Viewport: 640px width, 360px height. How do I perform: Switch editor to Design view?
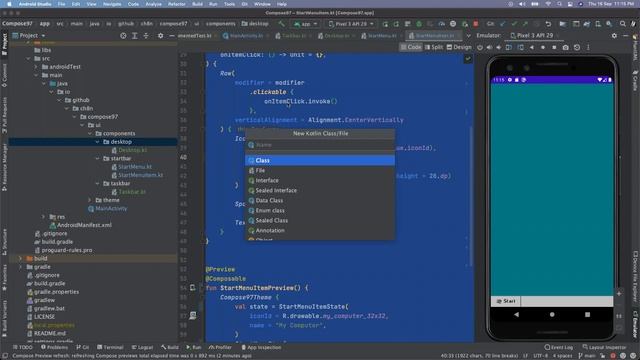459,47
